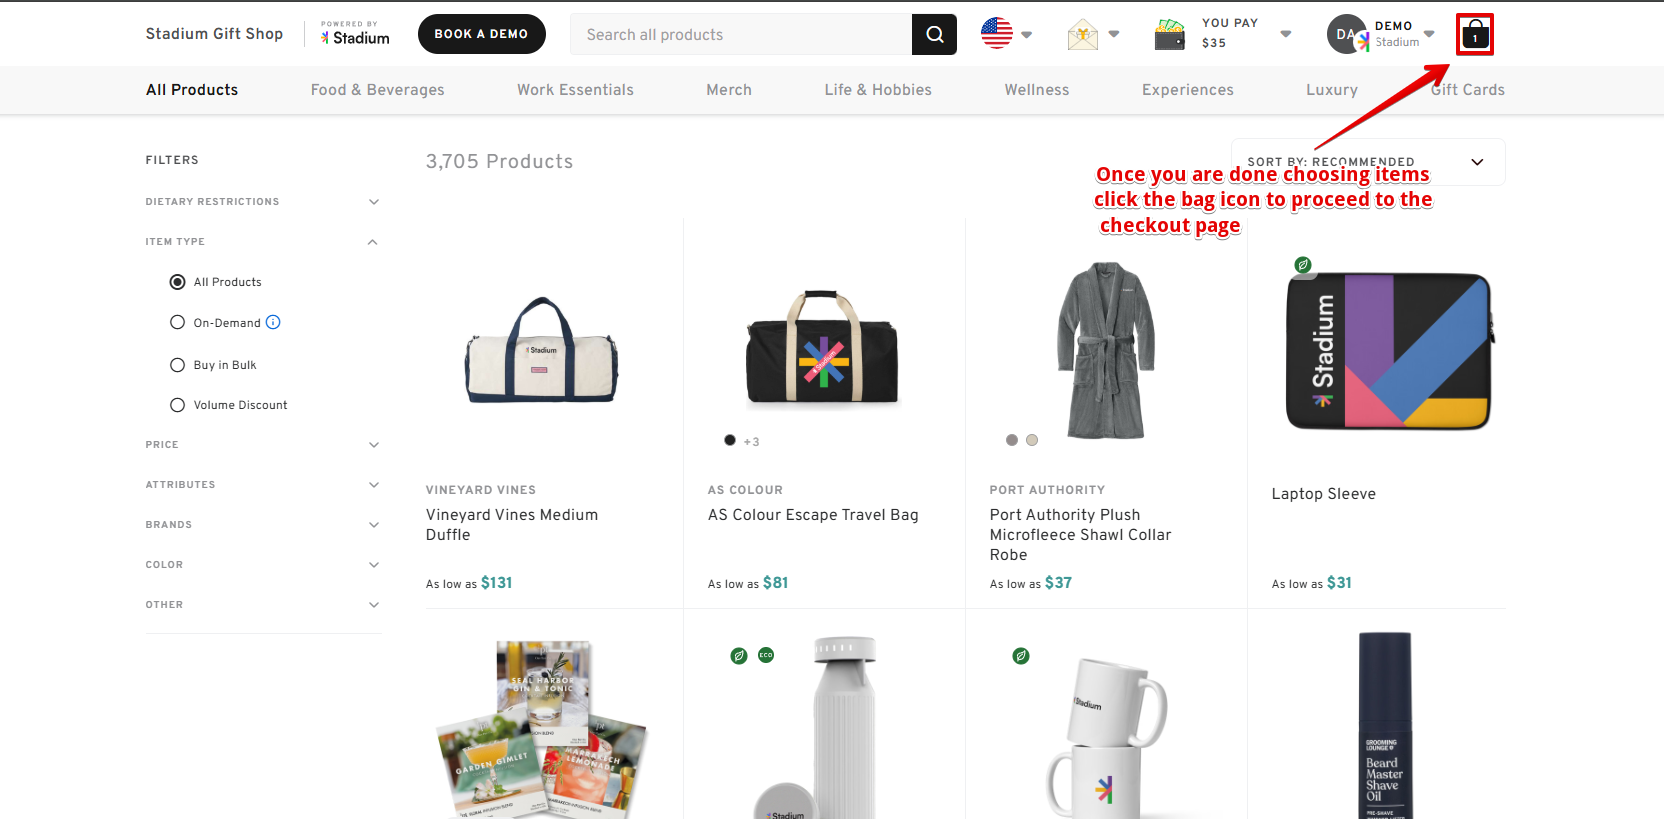Open the Laptop Sleeve product link
The height and width of the screenshot is (819, 1664).
pyautogui.click(x=1323, y=494)
